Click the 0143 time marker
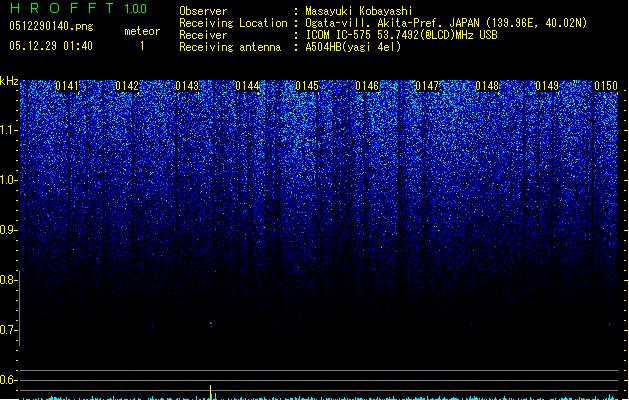Image resolution: width=629 pixels, height=400 pixels. pyautogui.click(x=187, y=86)
